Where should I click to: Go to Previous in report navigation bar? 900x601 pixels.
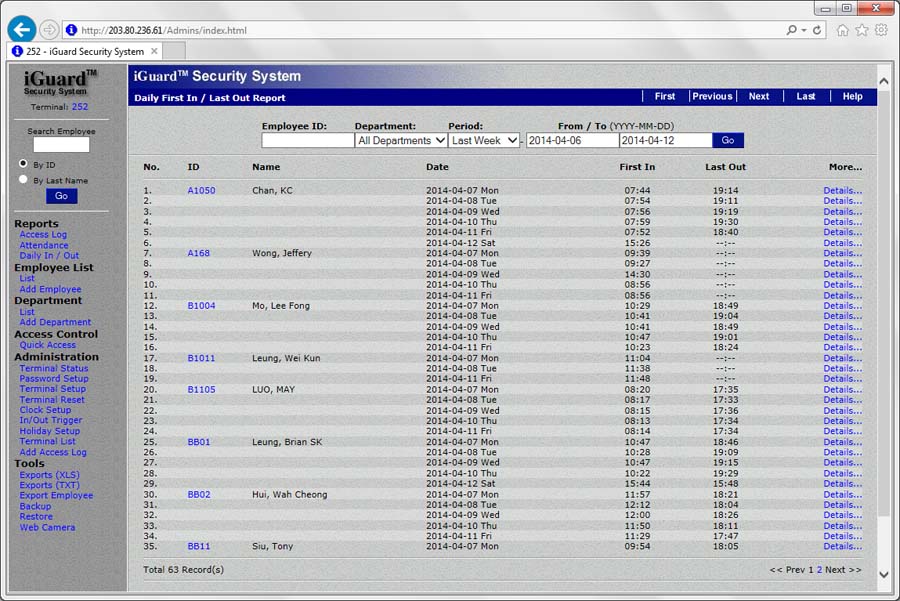(712, 96)
